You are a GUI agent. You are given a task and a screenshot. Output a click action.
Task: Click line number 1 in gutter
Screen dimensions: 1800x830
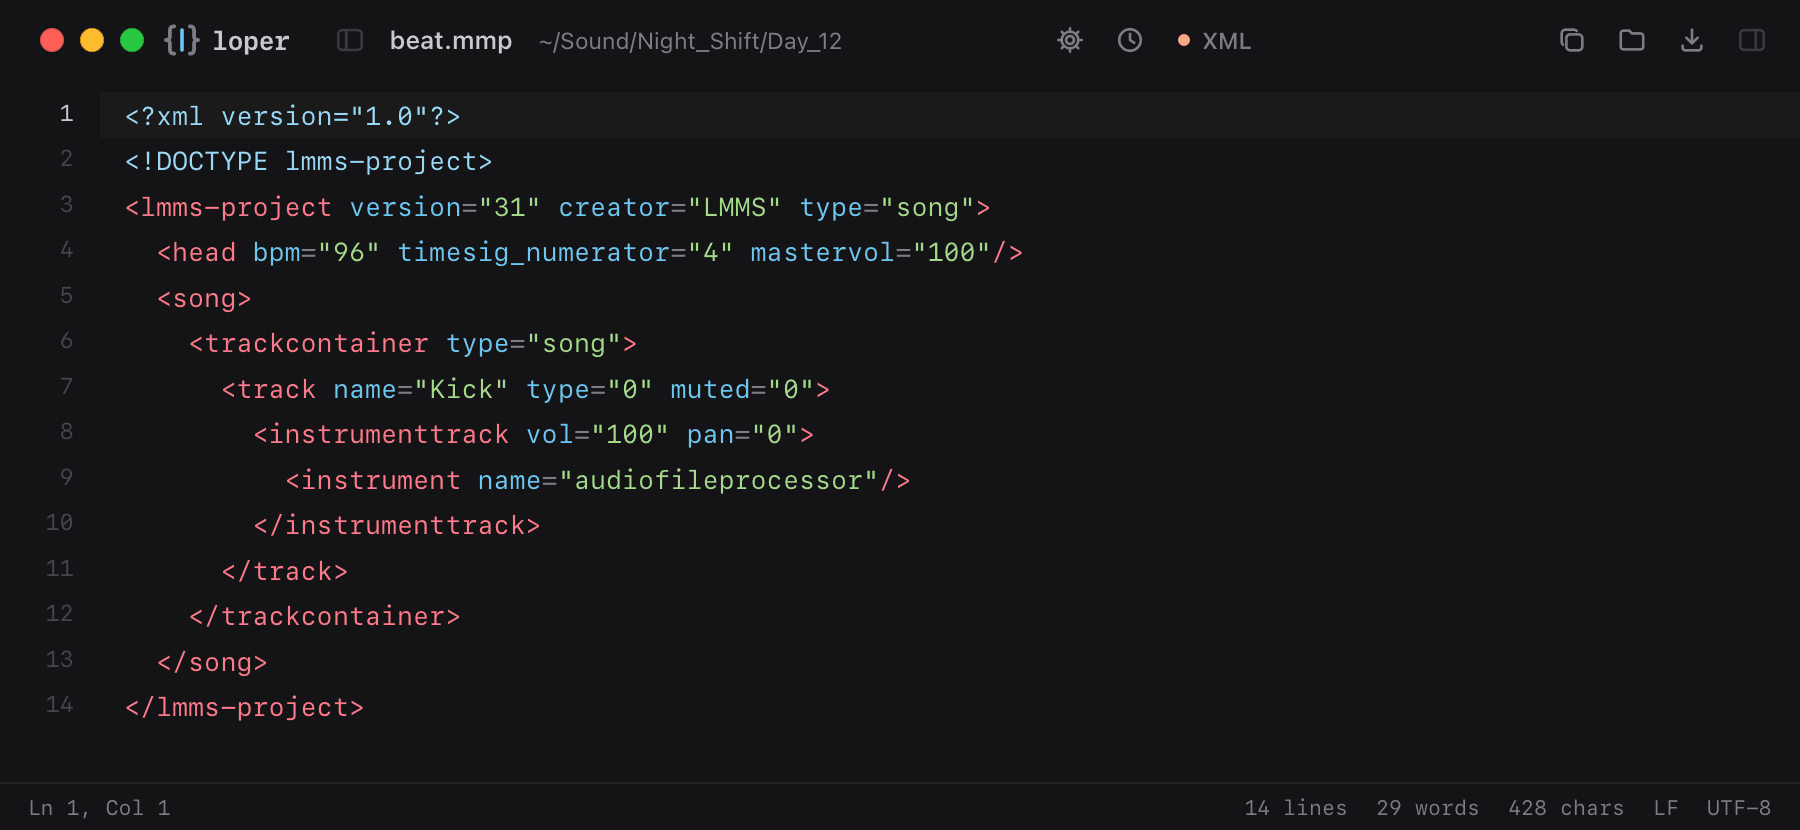coord(66,114)
